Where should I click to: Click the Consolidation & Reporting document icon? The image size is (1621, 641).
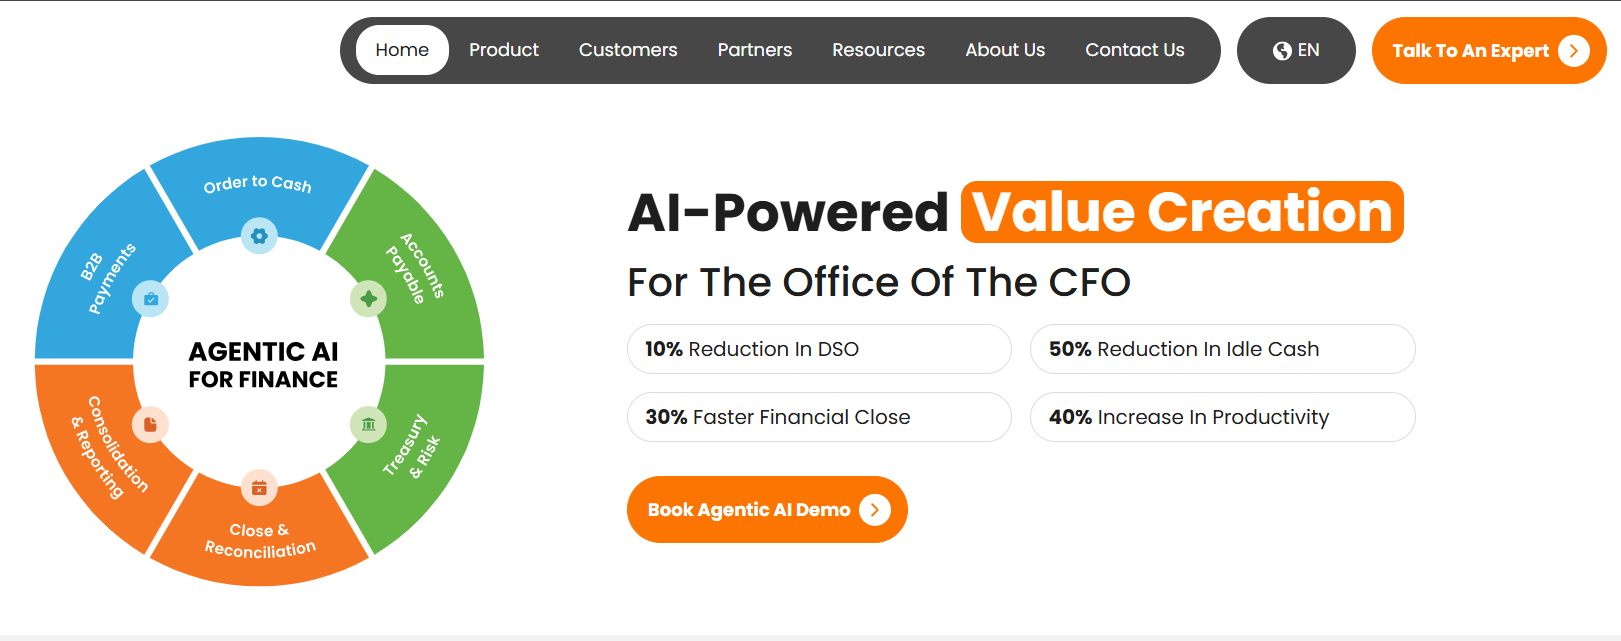[x=150, y=424]
